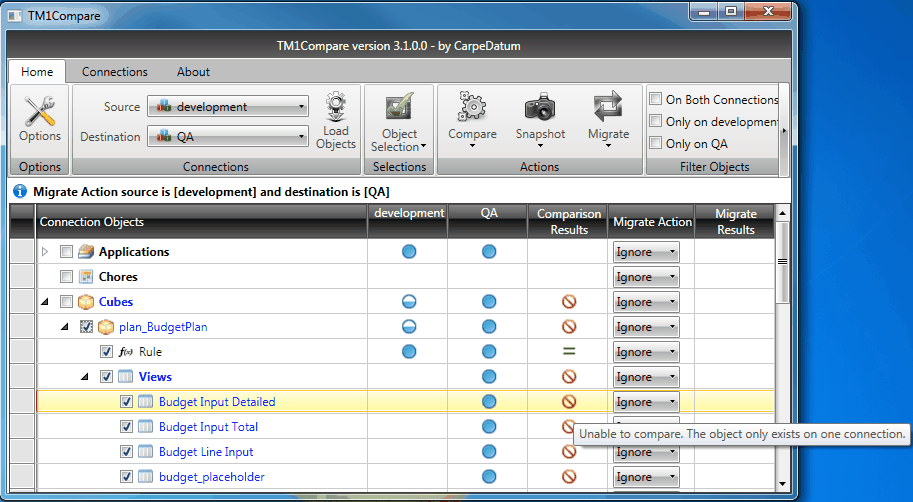The image size is (913, 502).
Task: Open Migrate Action dropdown for budget_placeholder
Action: [x=646, y=478]
